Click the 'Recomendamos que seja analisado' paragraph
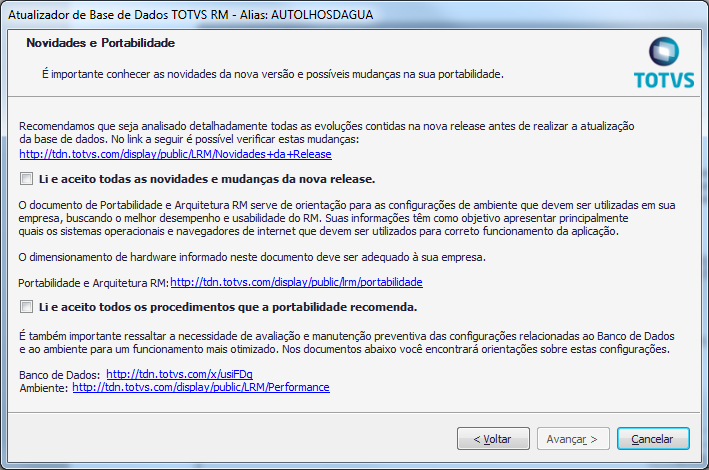Screen dimensions: 709x470 (326, 133)
